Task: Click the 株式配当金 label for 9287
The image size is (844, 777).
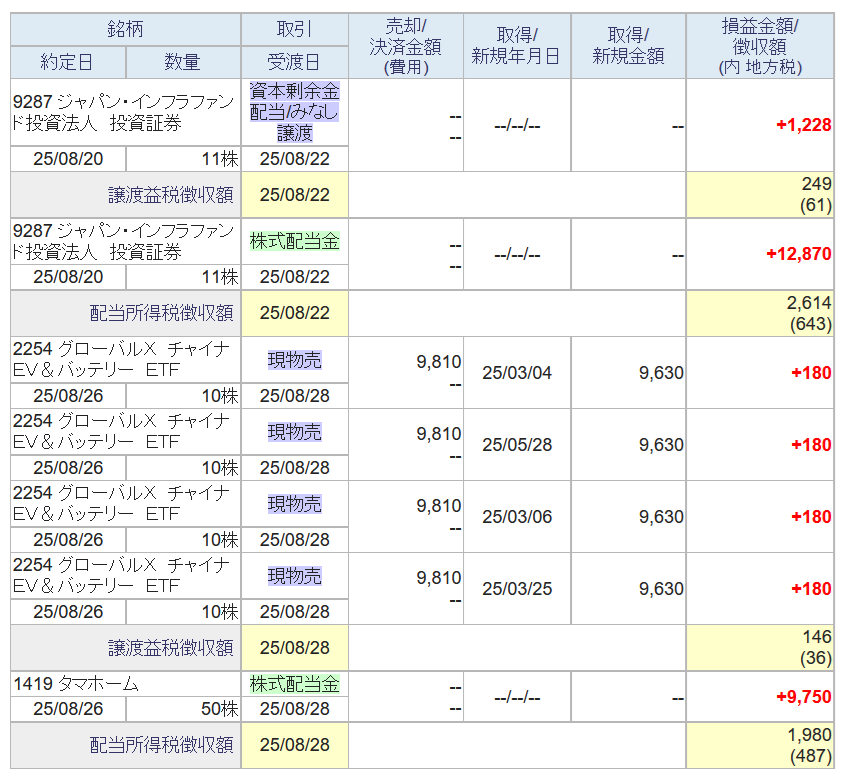Action: point(294,241)
